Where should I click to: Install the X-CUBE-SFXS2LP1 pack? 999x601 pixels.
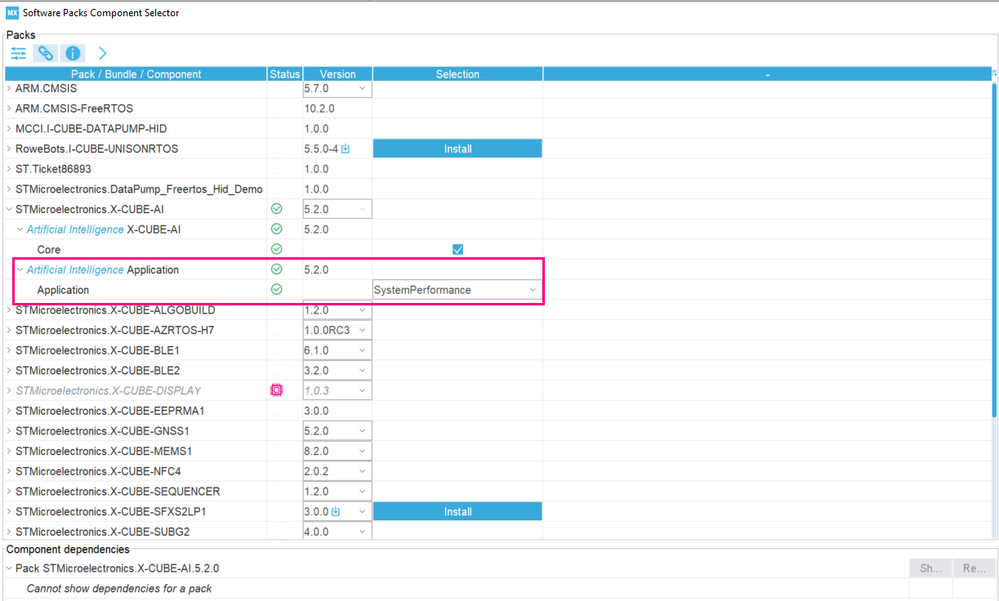[457, 512]
